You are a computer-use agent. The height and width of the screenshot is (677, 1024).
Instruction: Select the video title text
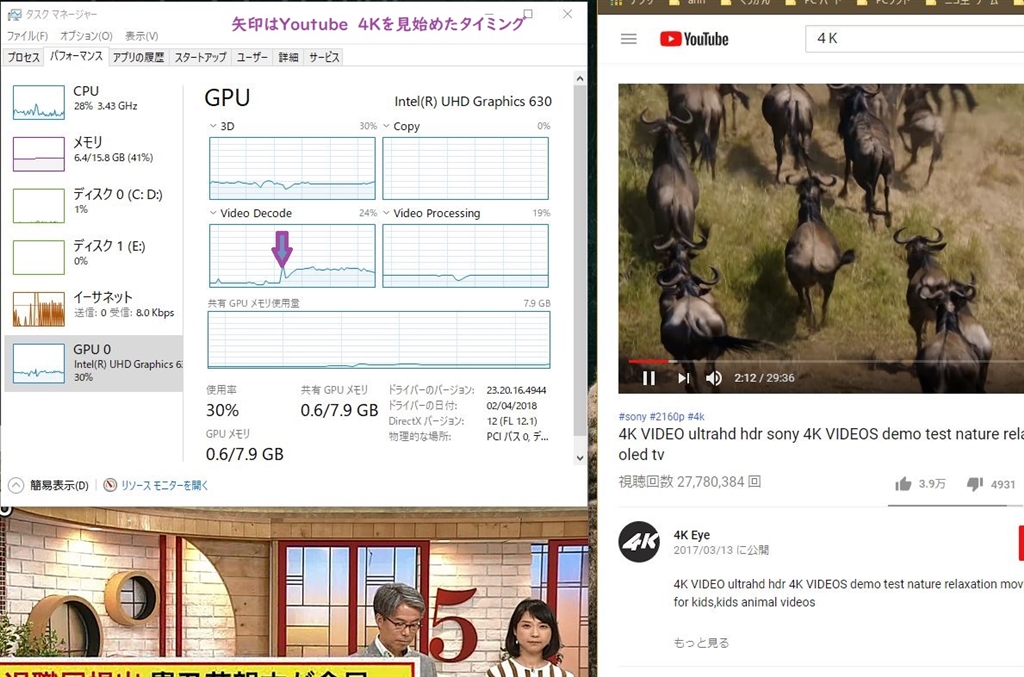tap(821, 444)
